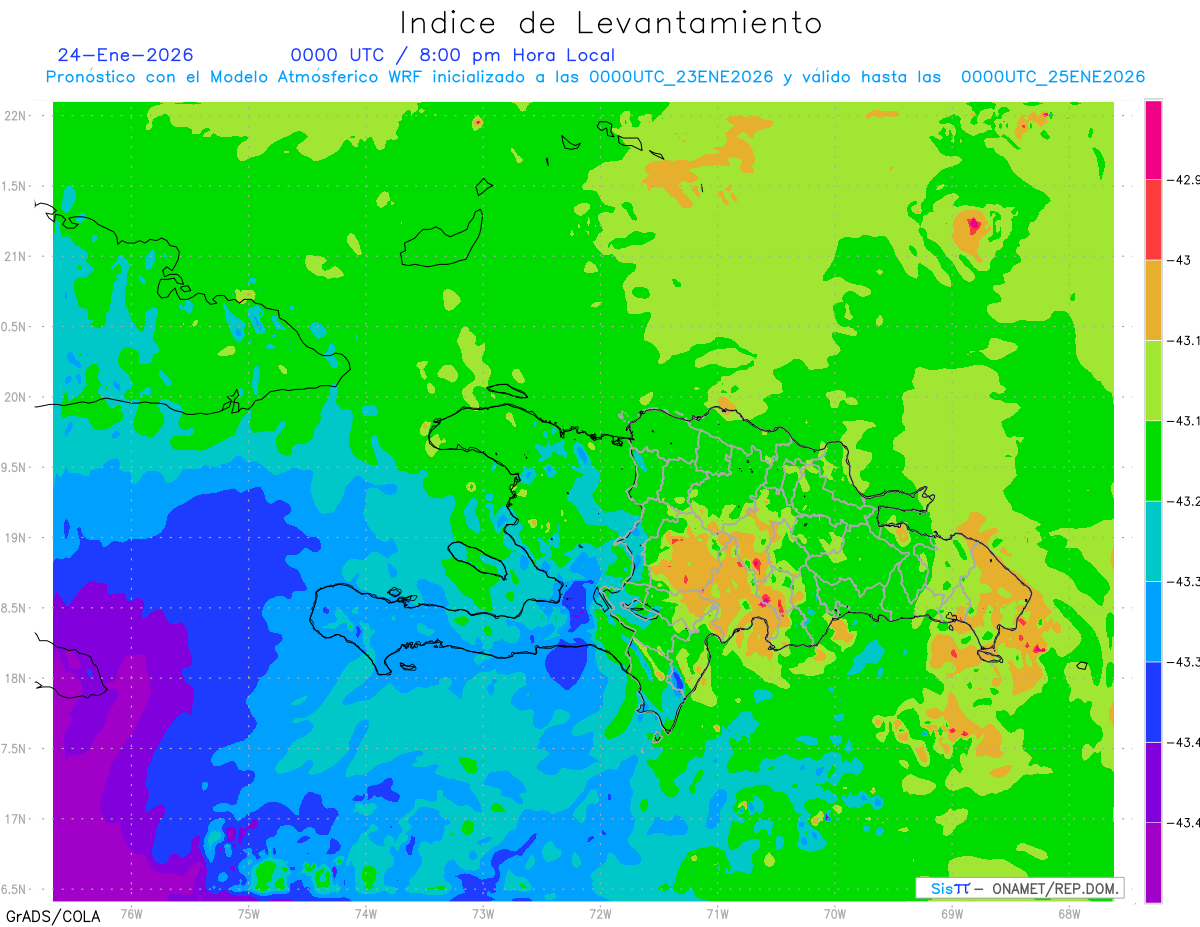The image size is (1200, 927).
Task: Select the 68W longitude axis label
Action: click(1068, 913)
